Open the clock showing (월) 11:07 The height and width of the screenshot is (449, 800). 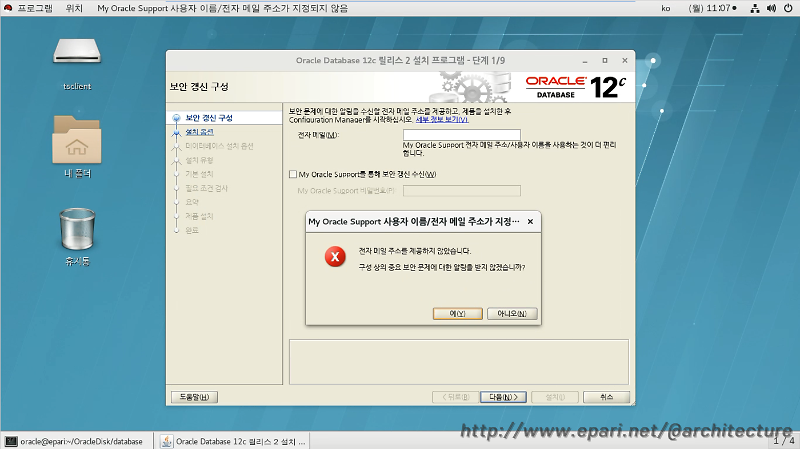712,8
